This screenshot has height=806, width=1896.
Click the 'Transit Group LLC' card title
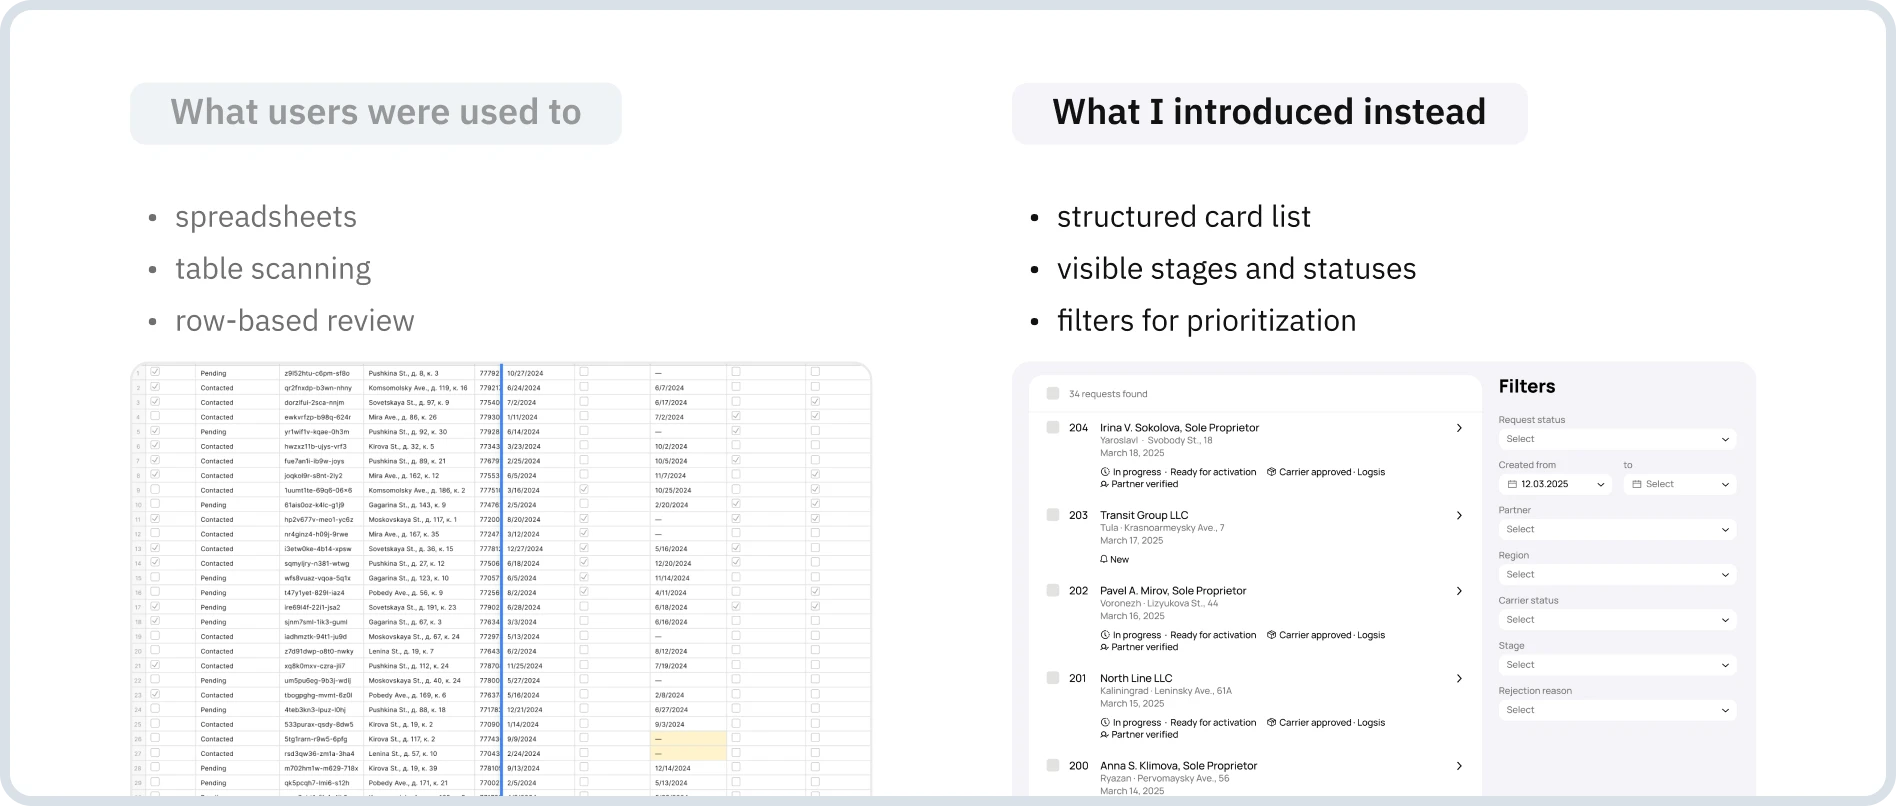pyautogui.click(x=1144, y=515)
